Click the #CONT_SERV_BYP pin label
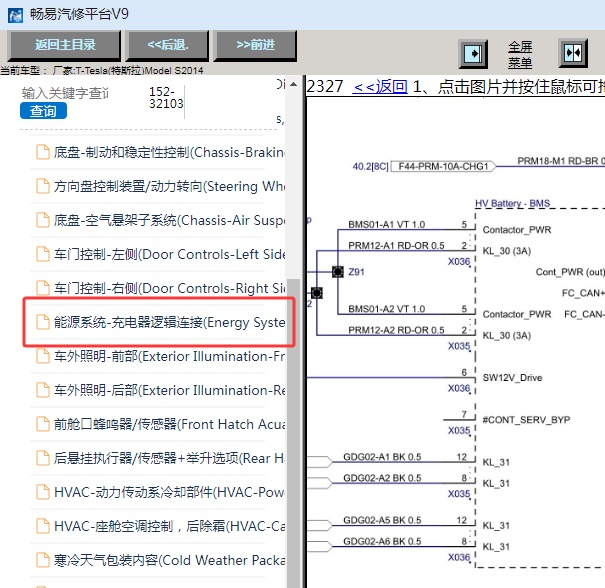This screenshot has width=605, height=588. tap(526, 420)
